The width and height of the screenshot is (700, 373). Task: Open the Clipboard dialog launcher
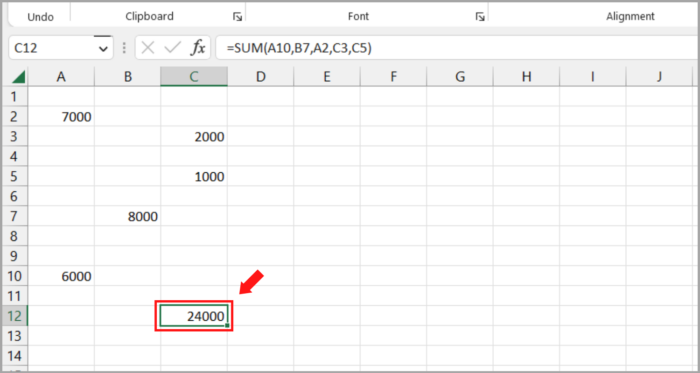pyautogui.click(x=237, y=17)
